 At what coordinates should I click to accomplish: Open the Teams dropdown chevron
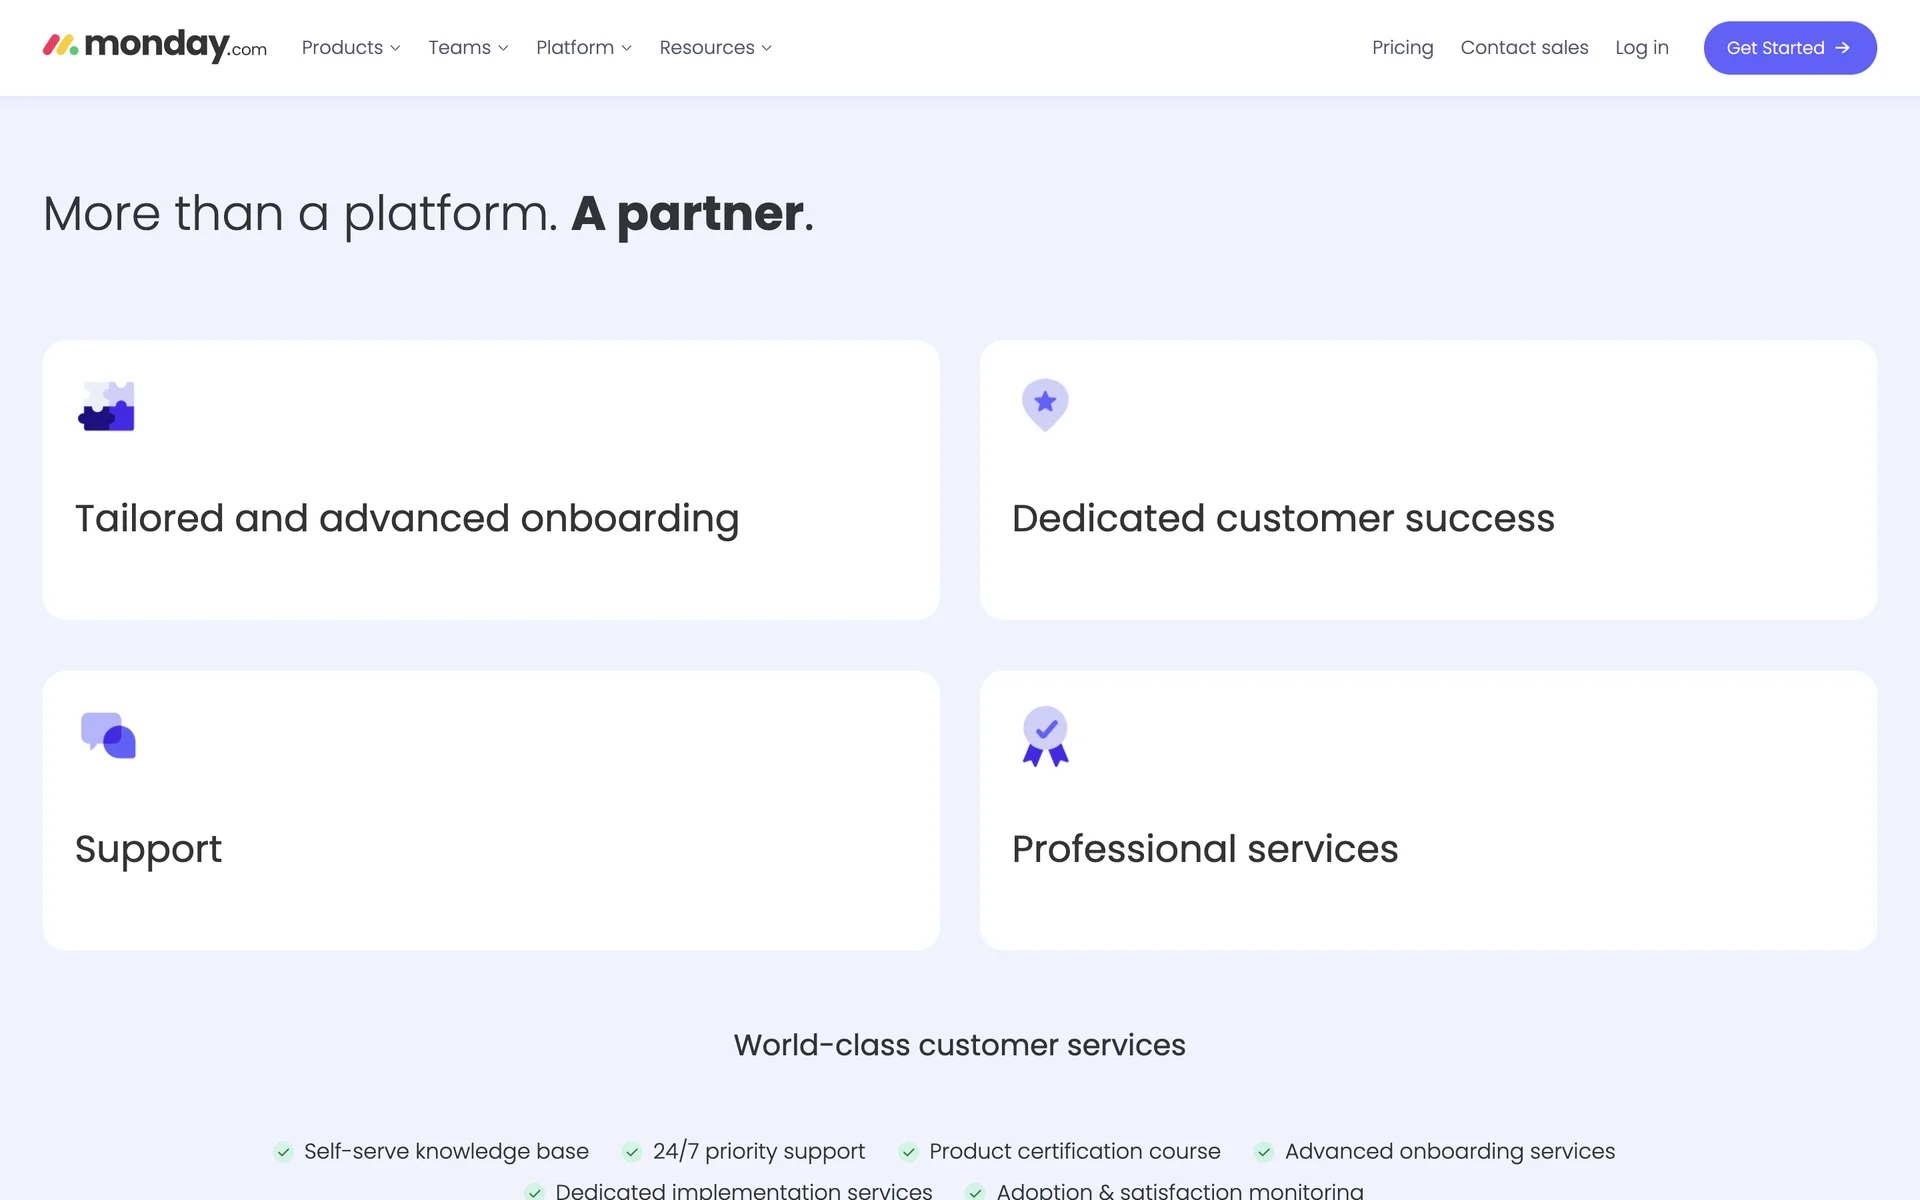tap(503, 48)
